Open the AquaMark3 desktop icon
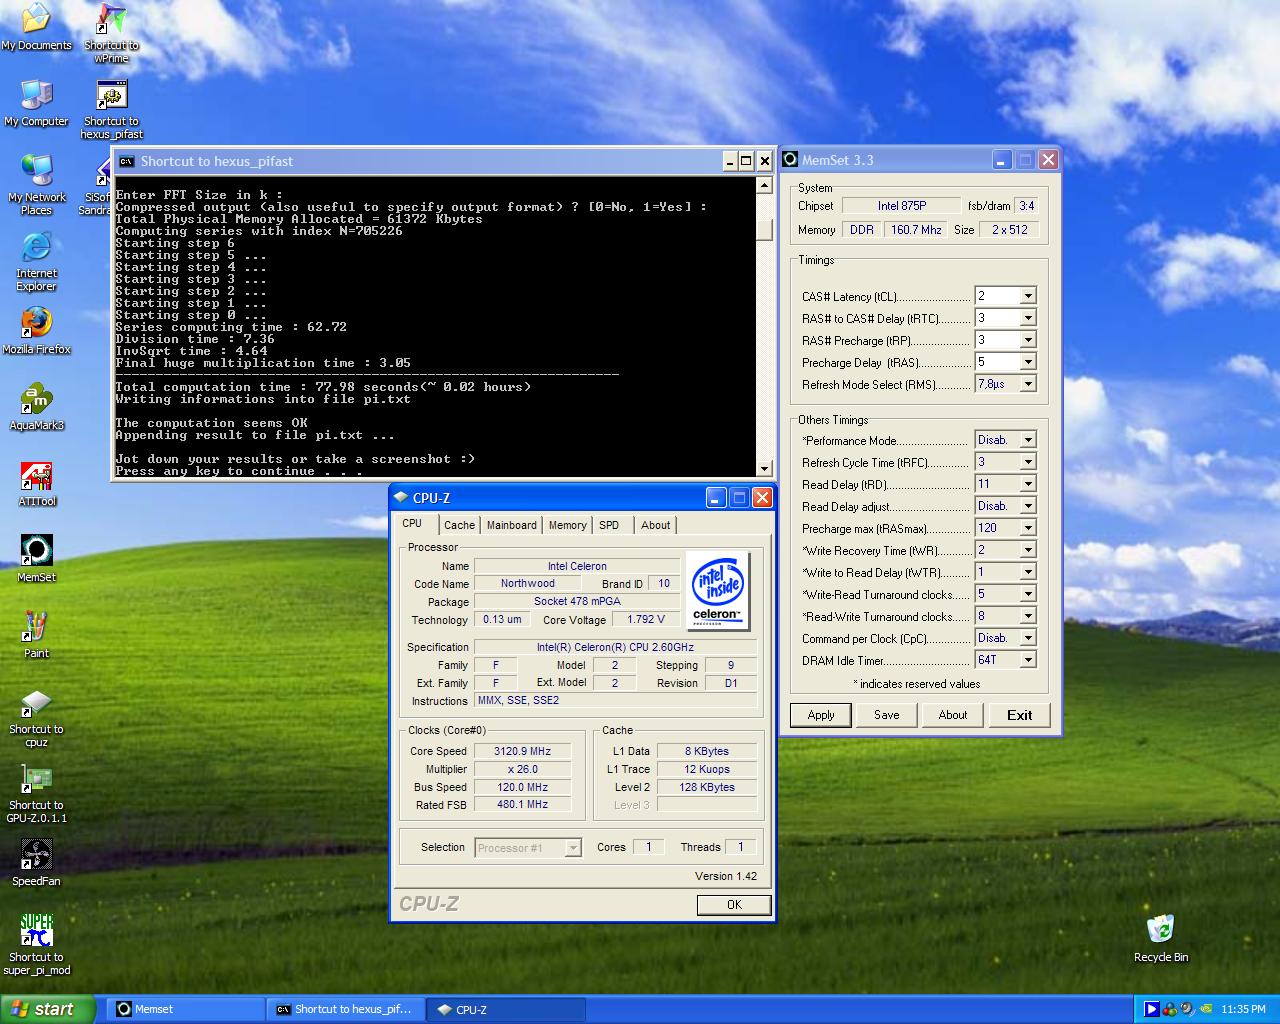The image size is (1280, 1024). tap(36, 407)
